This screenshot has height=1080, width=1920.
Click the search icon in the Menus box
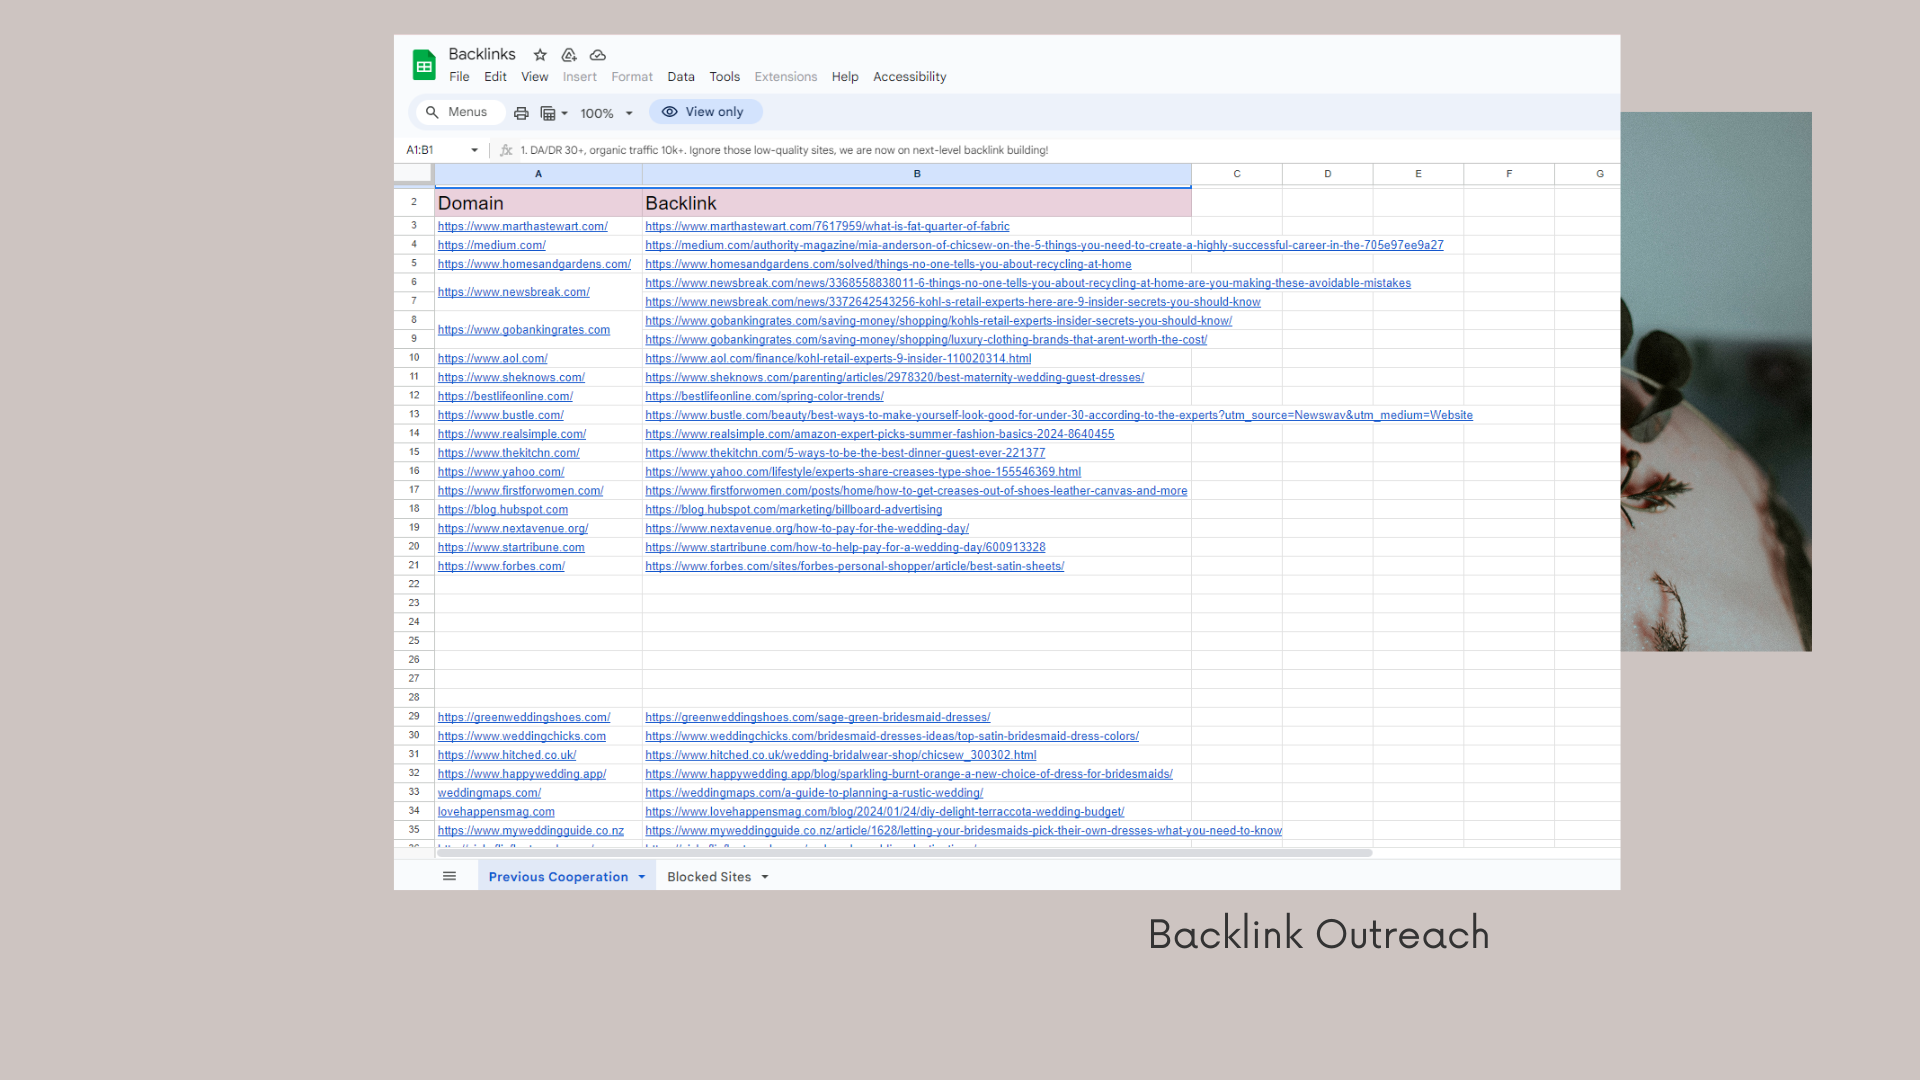[x=432, y=112]
